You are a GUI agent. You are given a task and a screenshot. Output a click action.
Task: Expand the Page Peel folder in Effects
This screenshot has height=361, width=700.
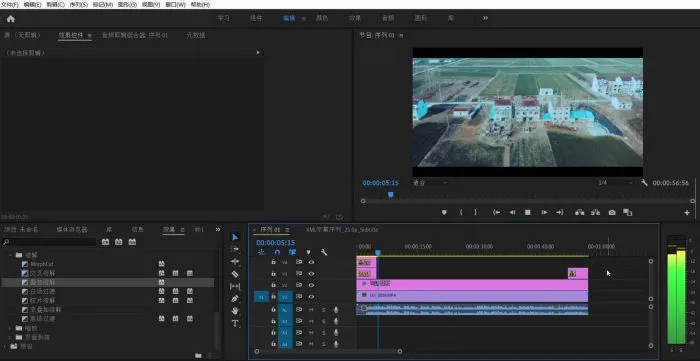pos(10,337)
